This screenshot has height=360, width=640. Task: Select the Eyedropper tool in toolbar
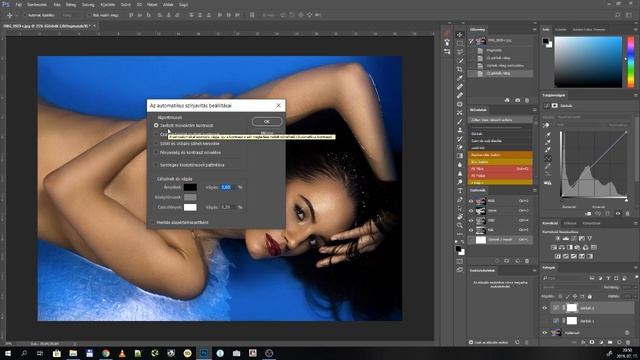[460, 78]
